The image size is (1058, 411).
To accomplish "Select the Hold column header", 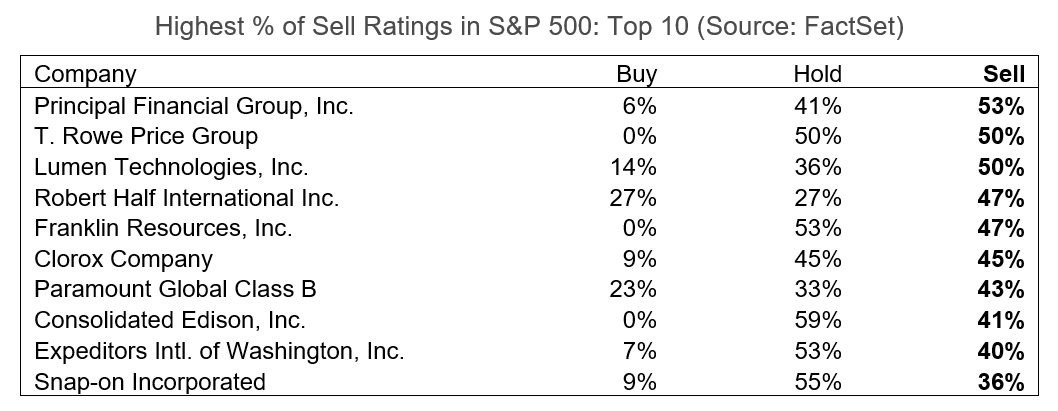I will 817,74.
